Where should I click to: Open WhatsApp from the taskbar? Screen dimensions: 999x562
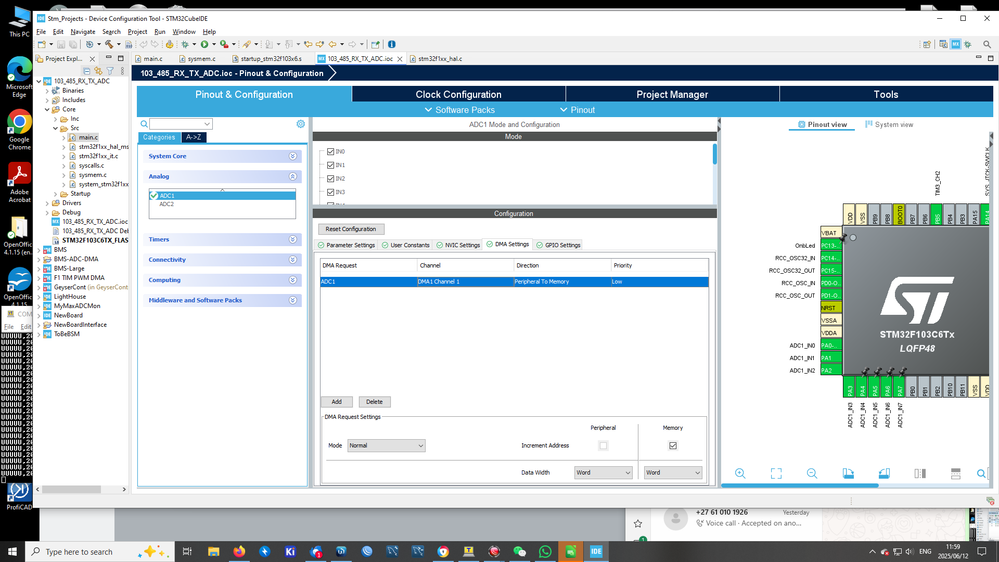(x=545, y=552)
